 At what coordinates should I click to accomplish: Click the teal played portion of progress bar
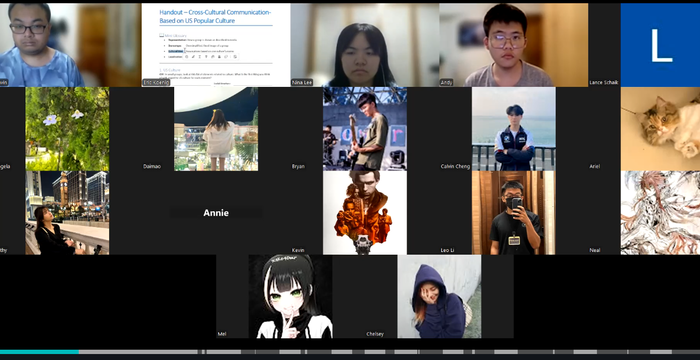tap(39, 352)
